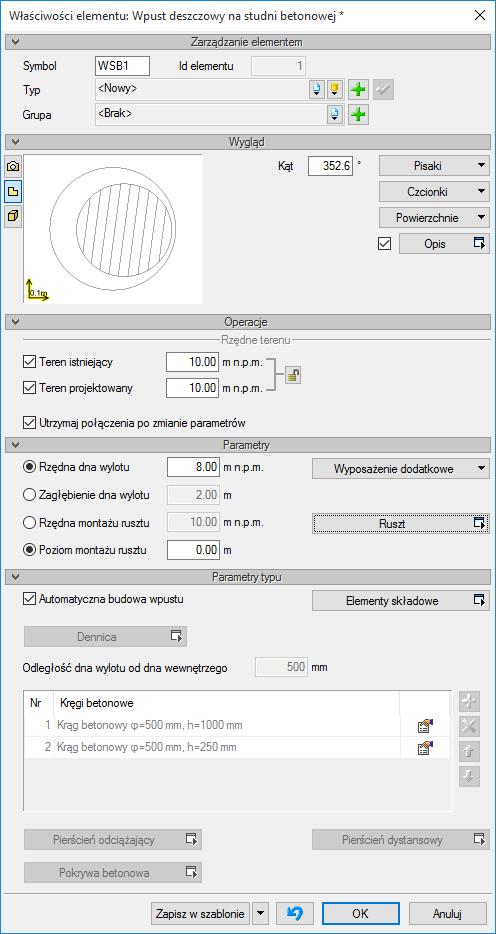Click the move ring up arrow icon

[x=470, y=752]
